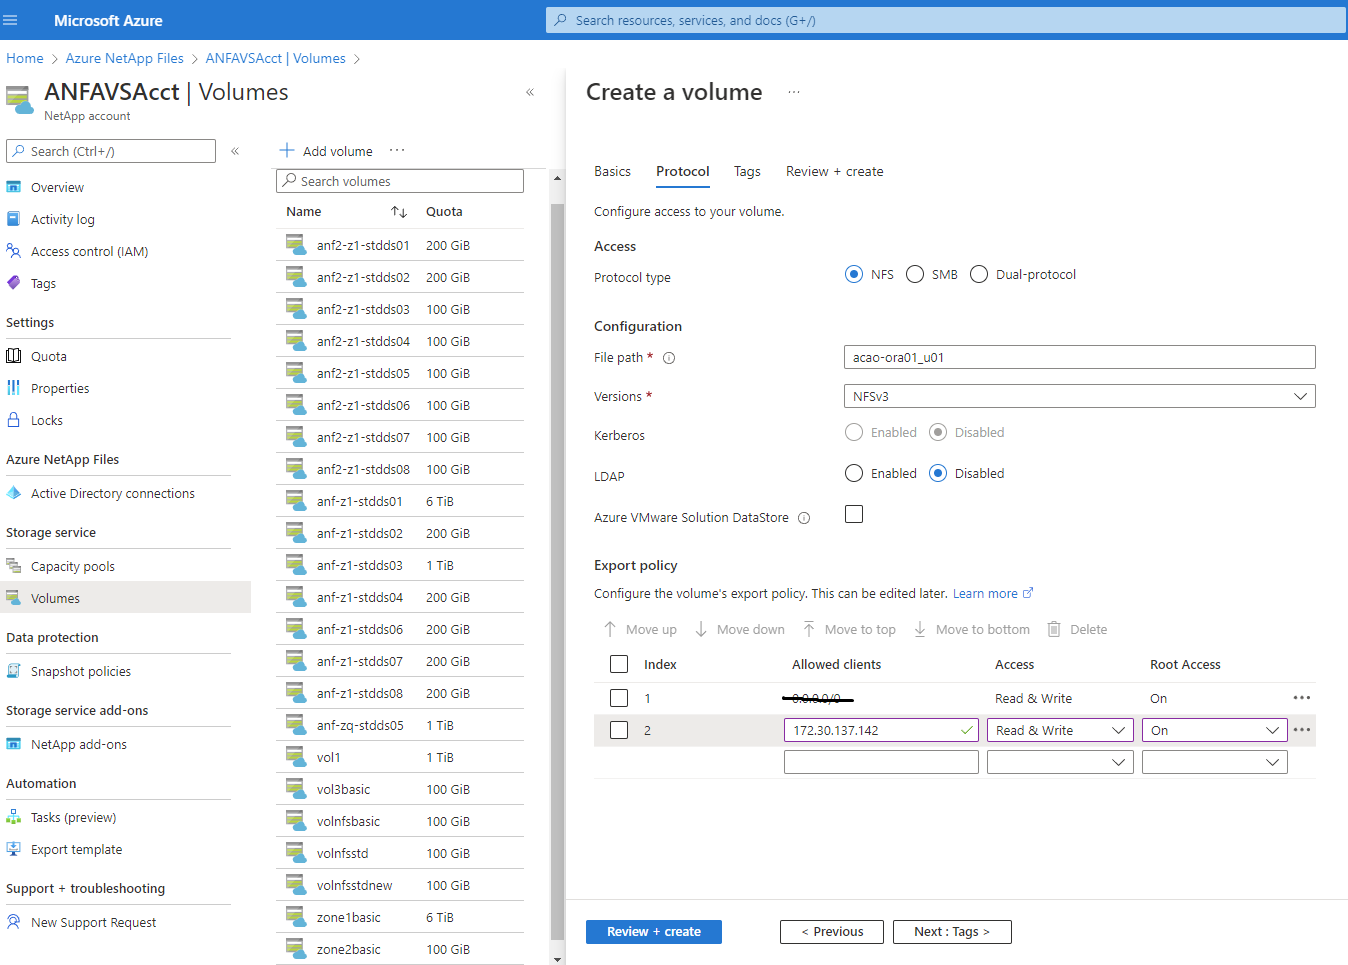This screenshot has height=965, width=1348.
Task: Select the SMB protocol type
Action: pyautogui.click(x=915, y=275)
